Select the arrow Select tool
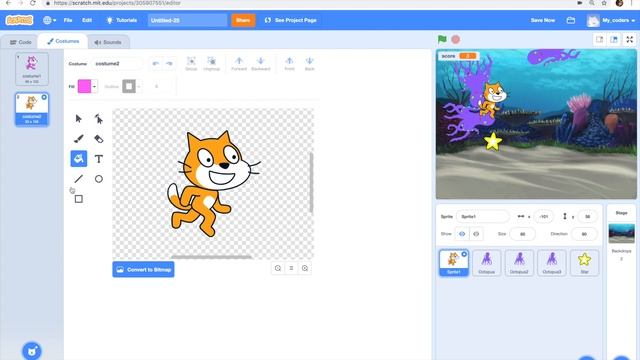 [78, 119]
